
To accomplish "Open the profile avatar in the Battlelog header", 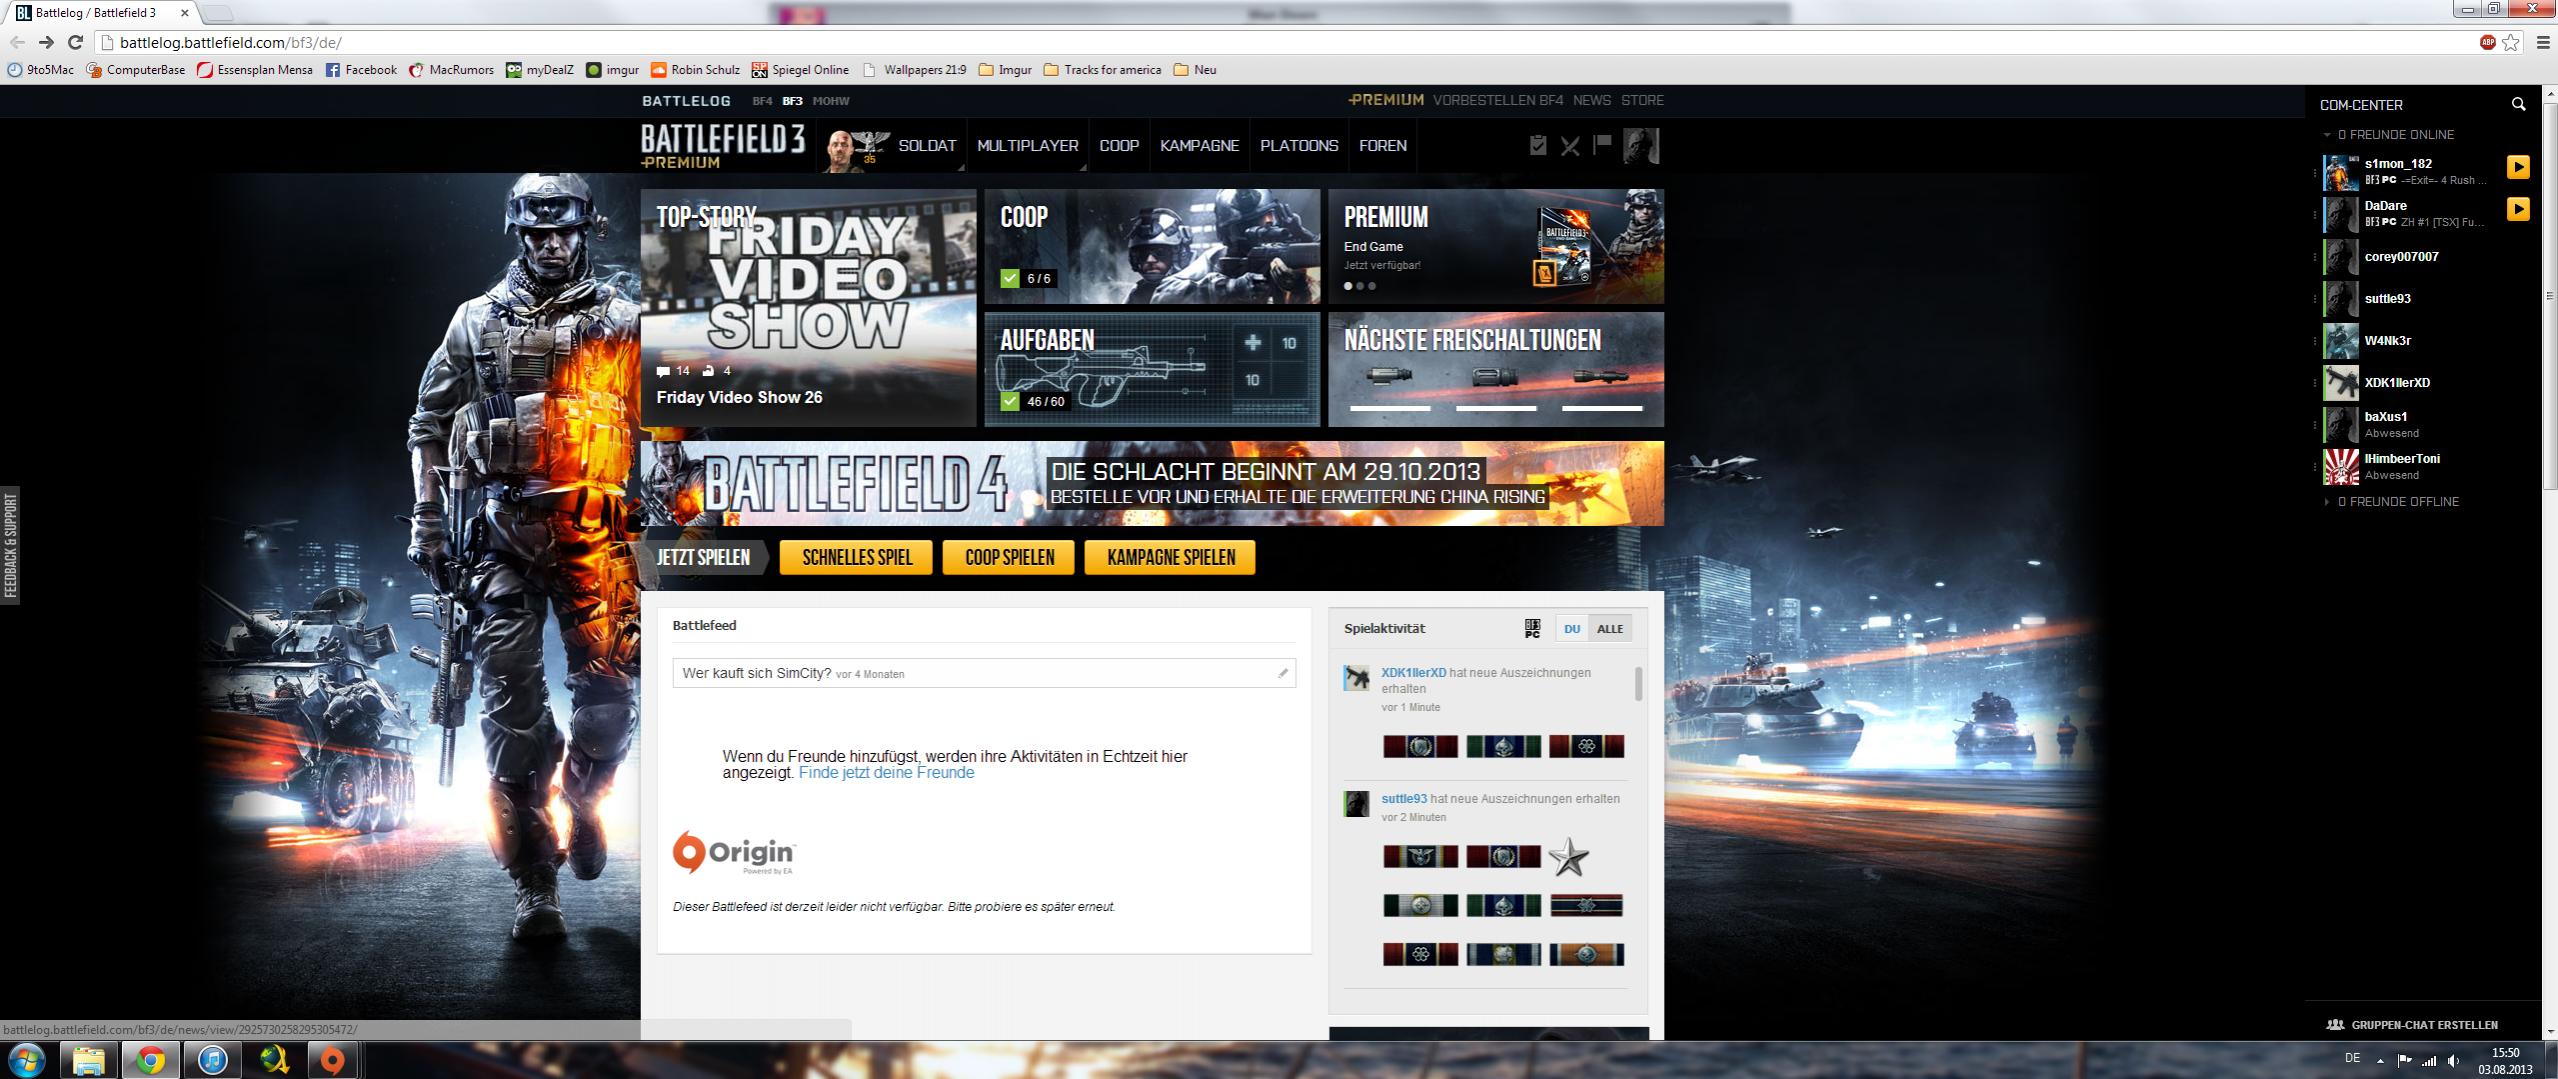I will (1641, 146).
